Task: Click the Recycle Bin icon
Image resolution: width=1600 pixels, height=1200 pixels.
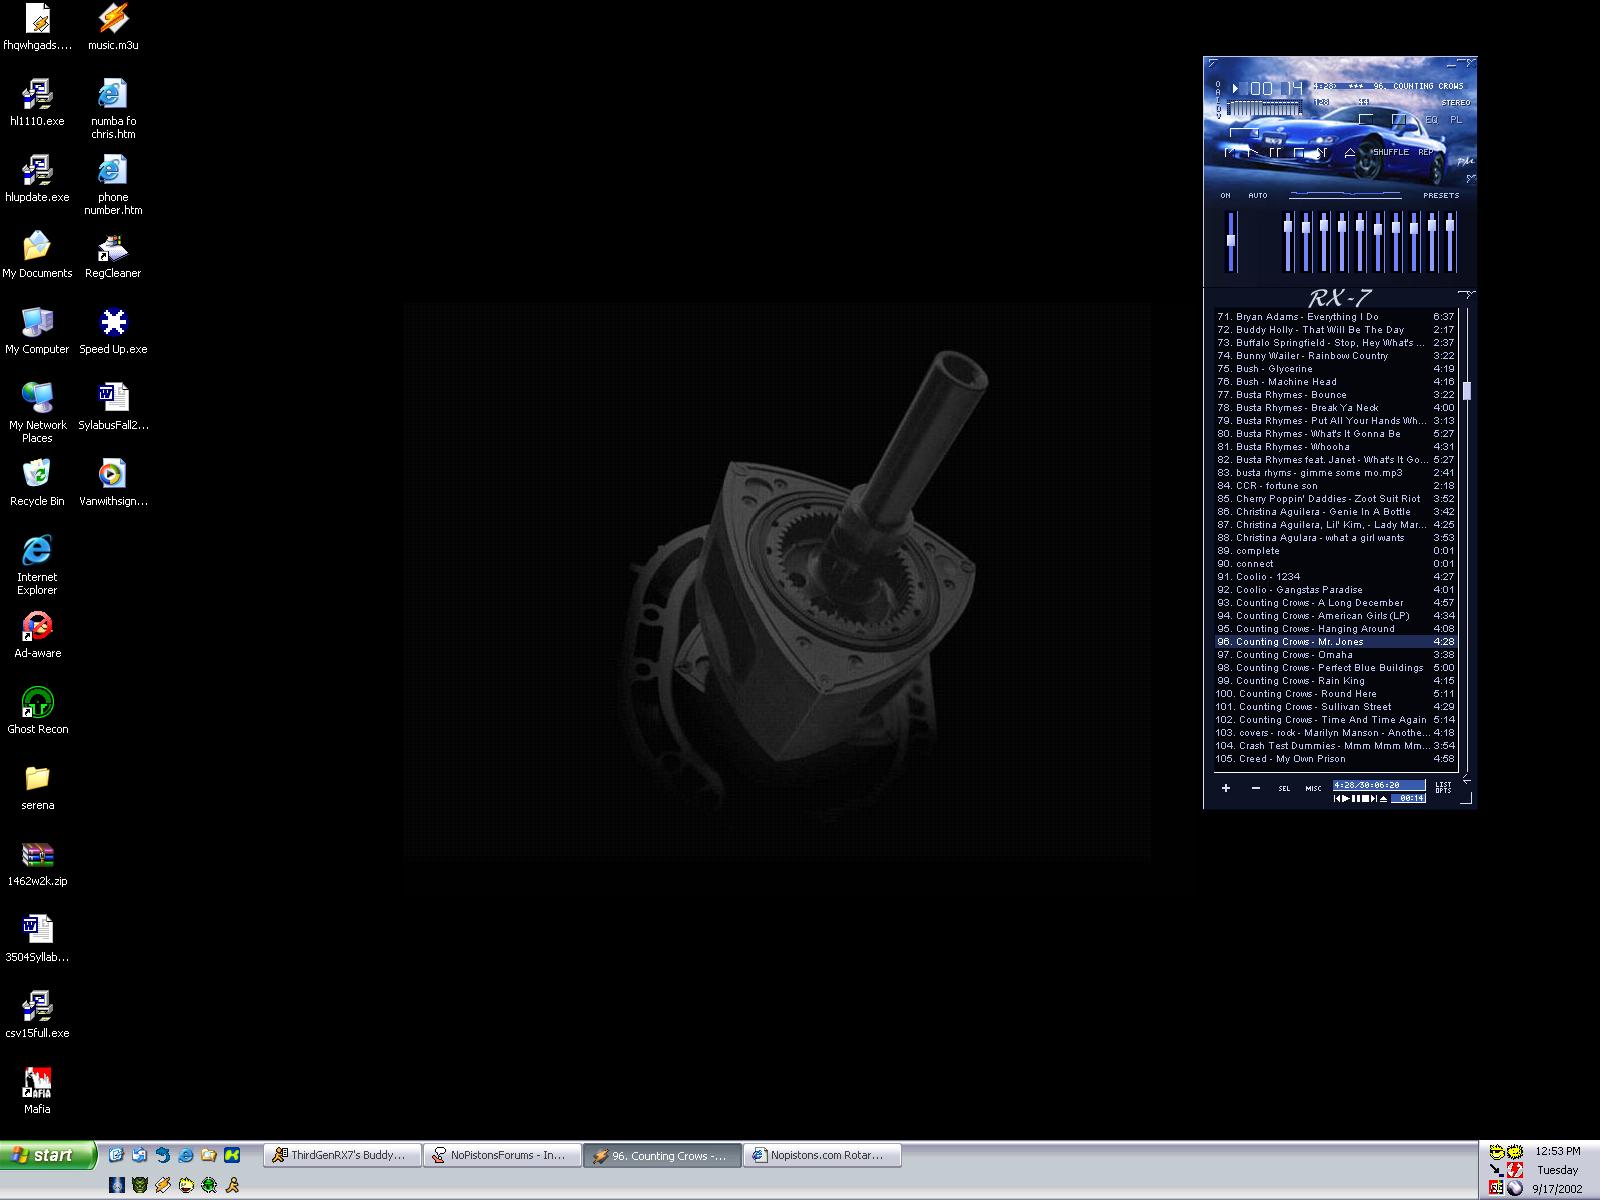Action: [x=37, y=475]
